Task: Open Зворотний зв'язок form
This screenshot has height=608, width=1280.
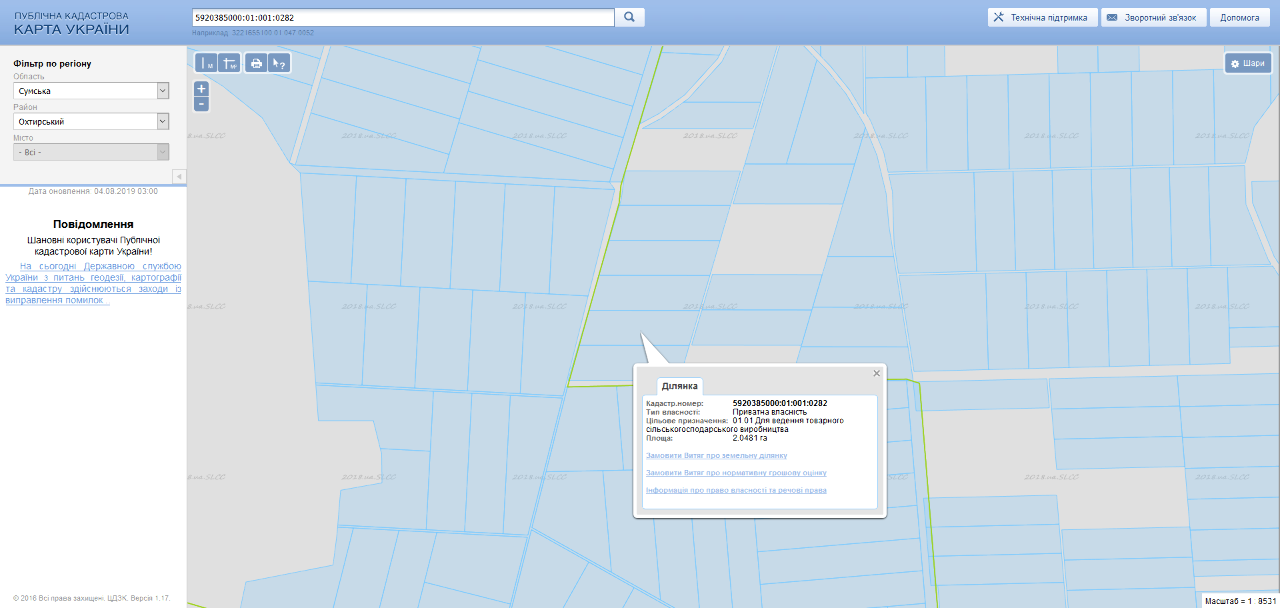Action: 1153,18
